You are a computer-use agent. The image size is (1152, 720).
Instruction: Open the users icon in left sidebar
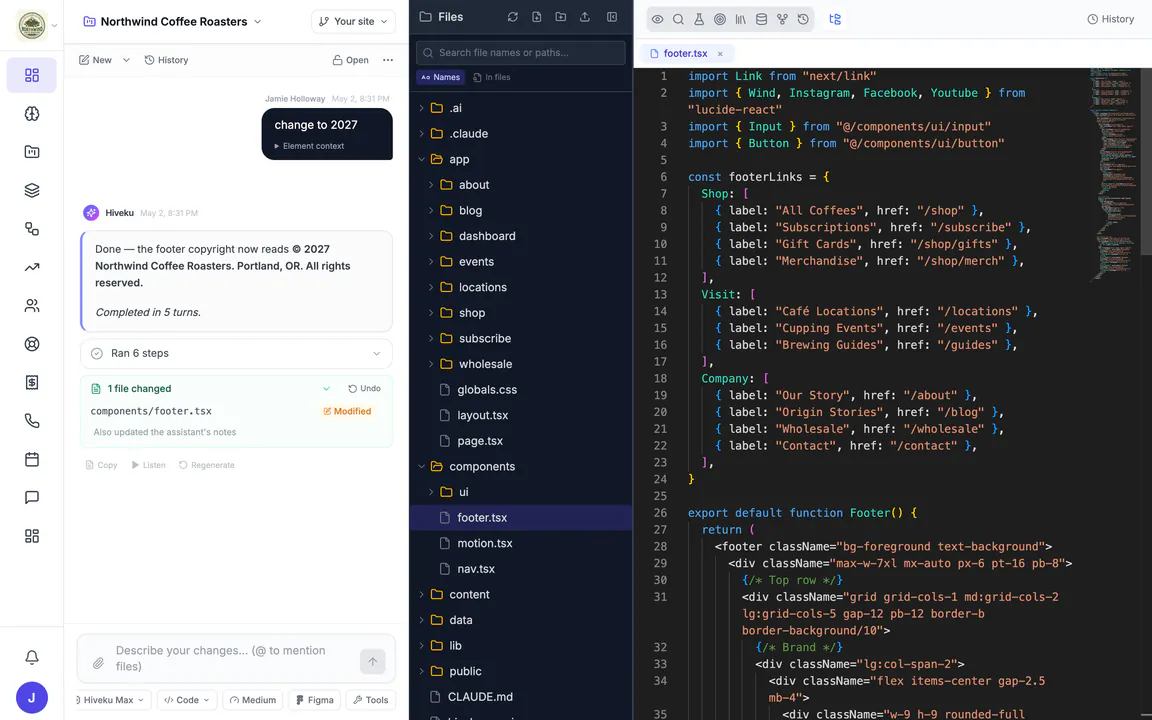click(x=32, y=306)
